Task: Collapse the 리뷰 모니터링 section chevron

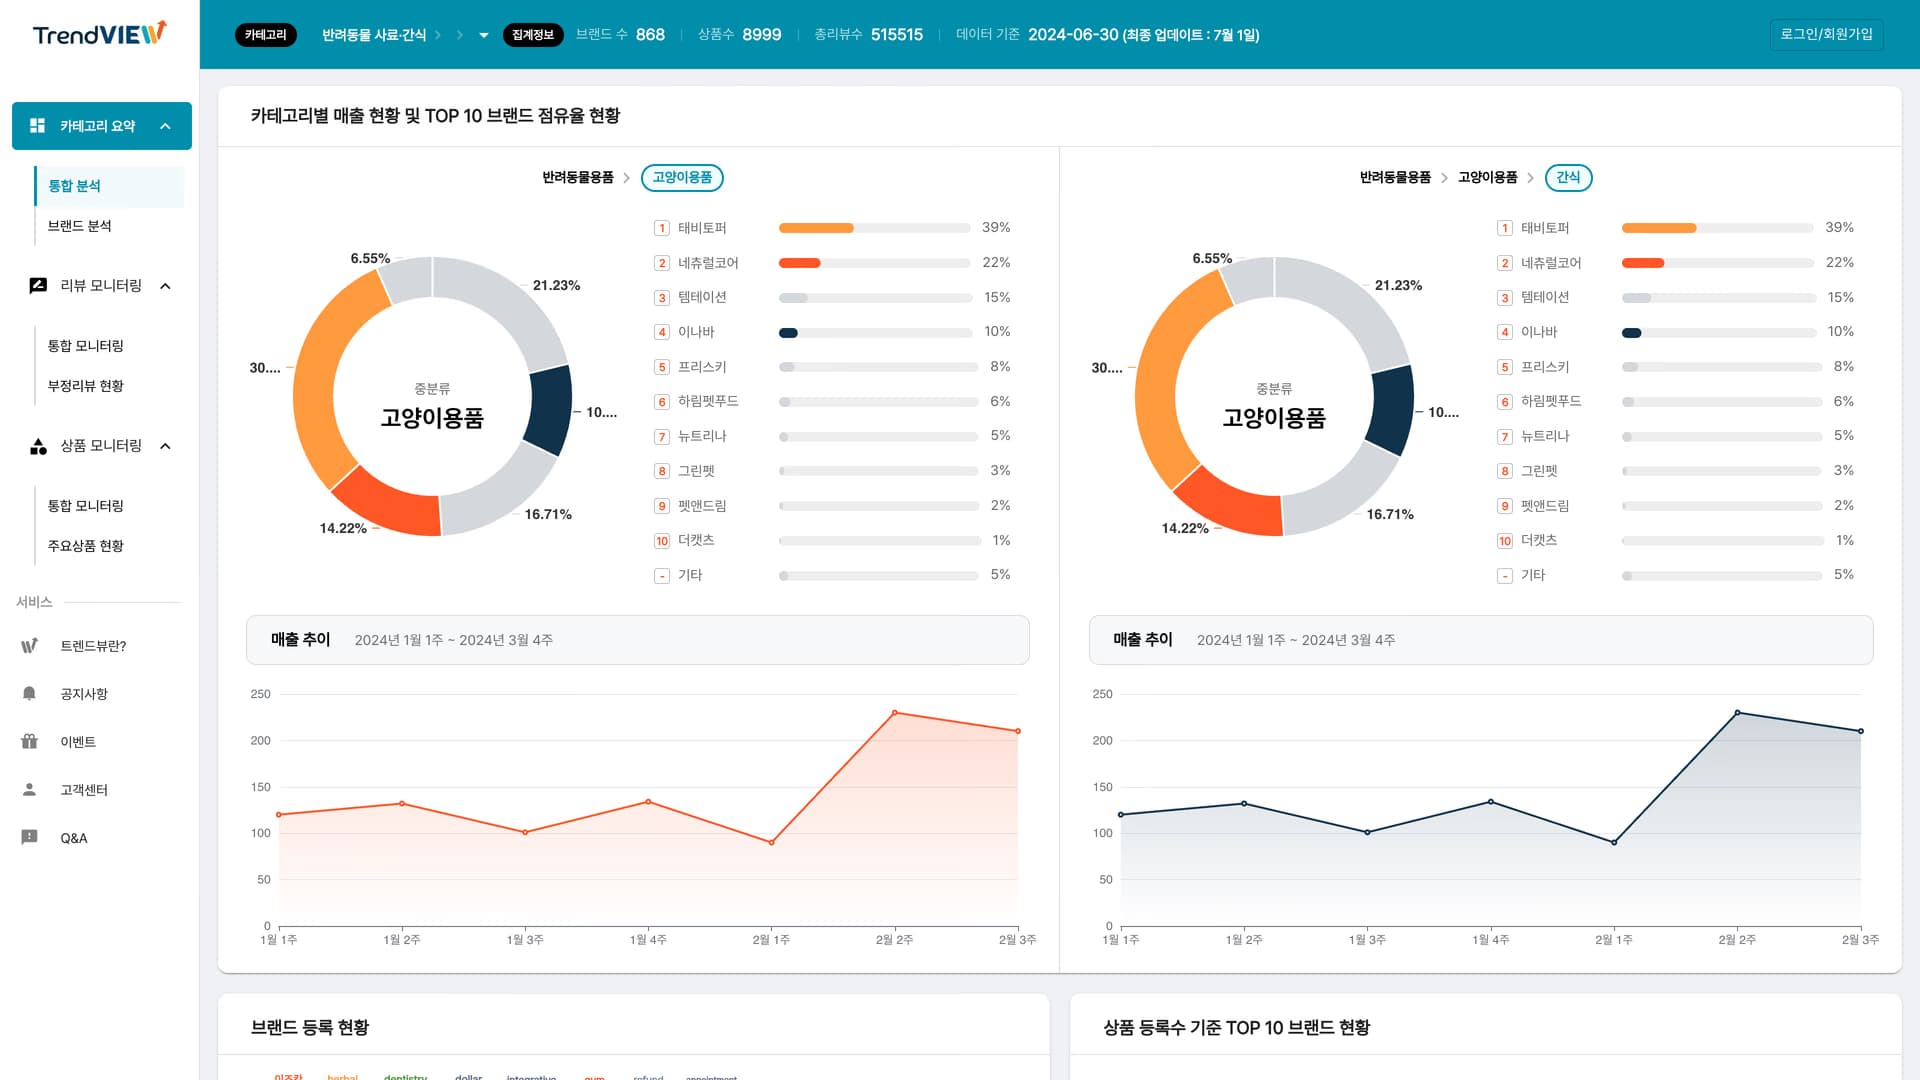Action: click(165, 286)
